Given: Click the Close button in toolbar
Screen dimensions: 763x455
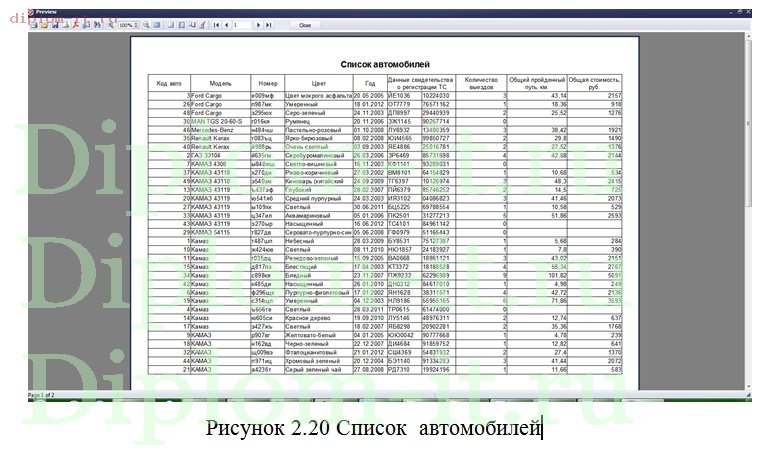Looking at the screenshot, I should click(x=305, y=25).
